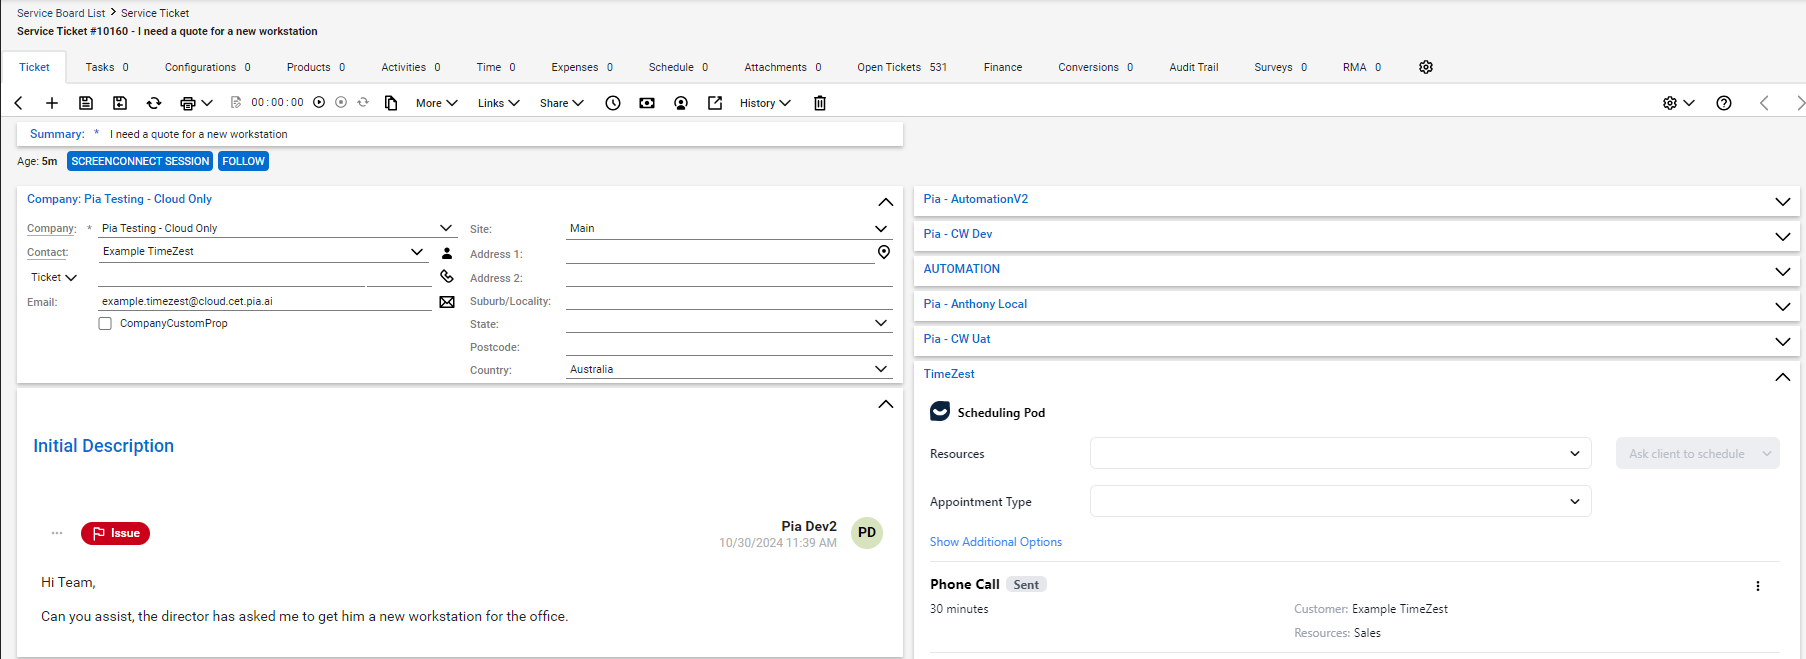Go back using the toolbar back arrow
The image size is (1806, 659).
click(19, 103)
